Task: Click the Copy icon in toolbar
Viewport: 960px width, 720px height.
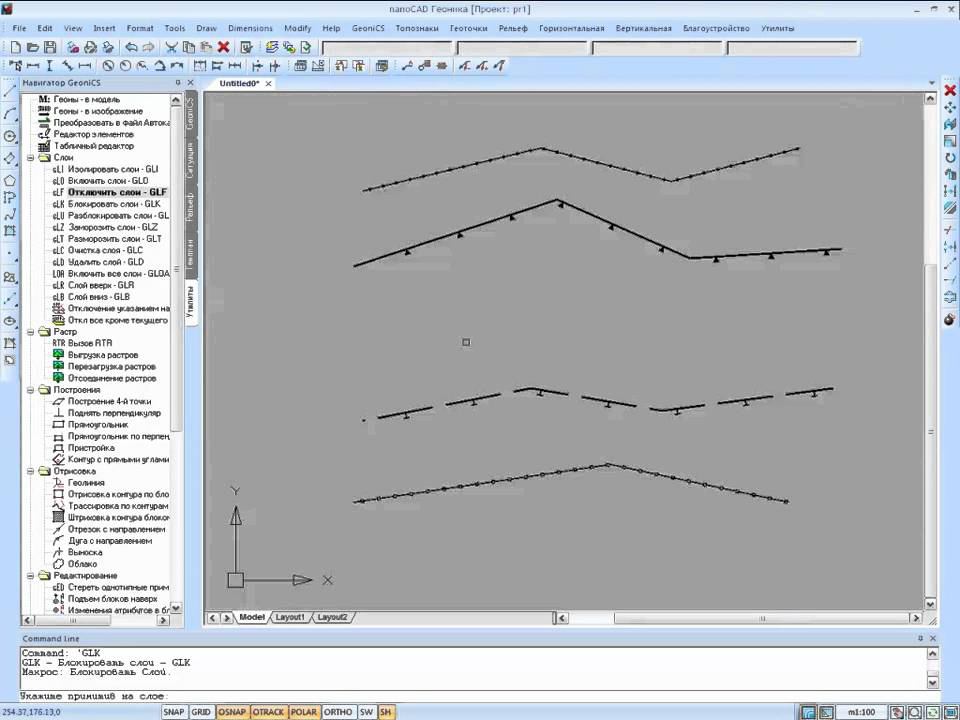Action: 189,47
